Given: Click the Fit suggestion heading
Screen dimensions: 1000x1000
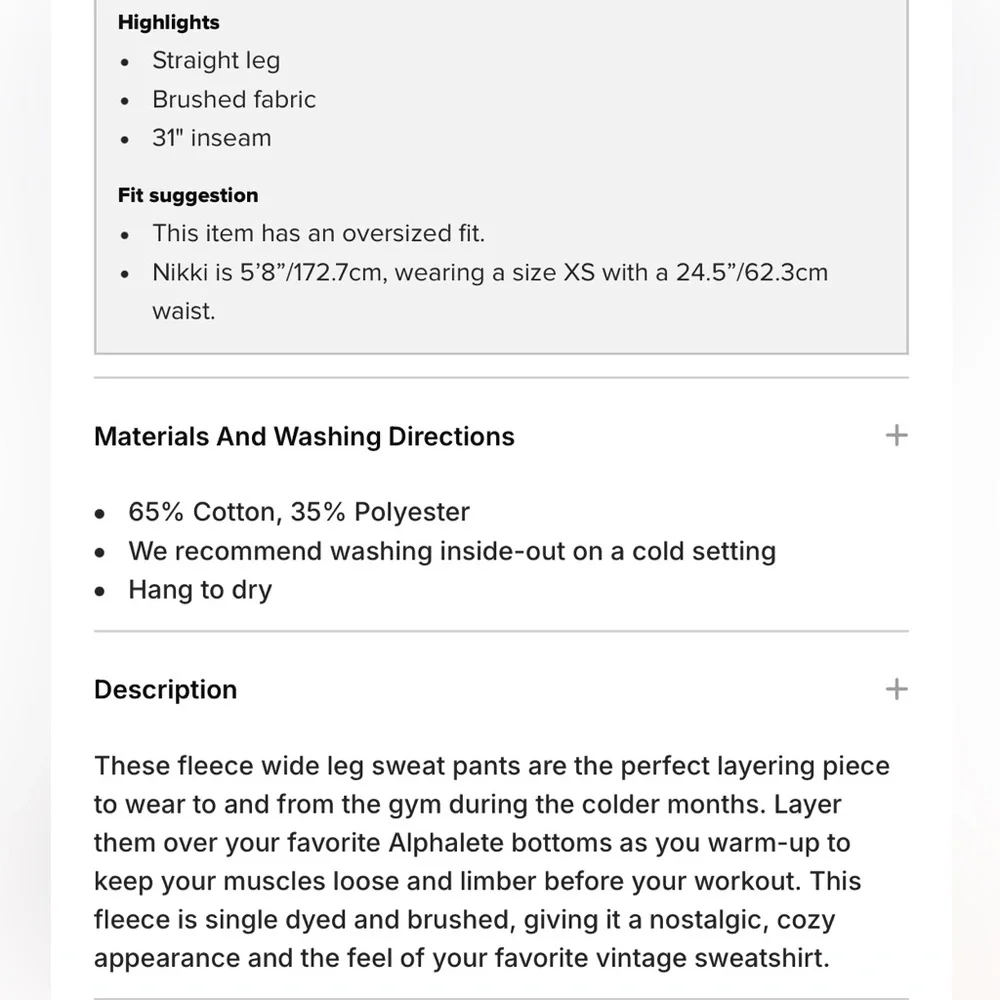Looking at the screenshot, I should tap(188, 195).
